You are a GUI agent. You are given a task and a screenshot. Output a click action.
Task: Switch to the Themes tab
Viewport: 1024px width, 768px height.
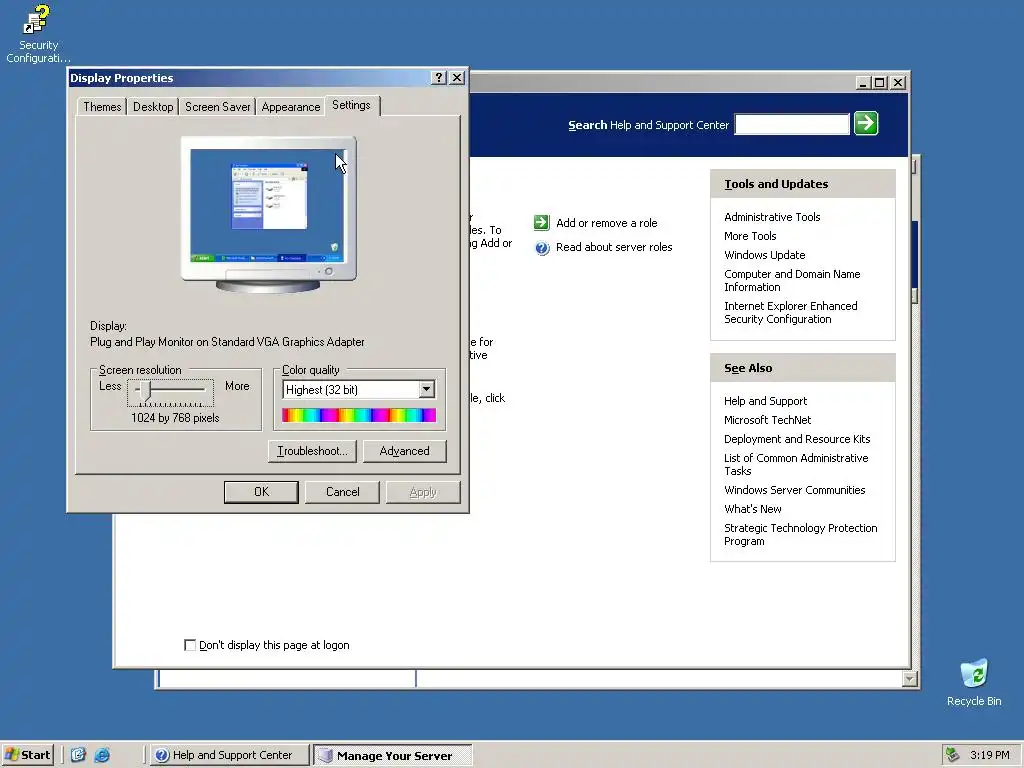click(x=102, y=106)
